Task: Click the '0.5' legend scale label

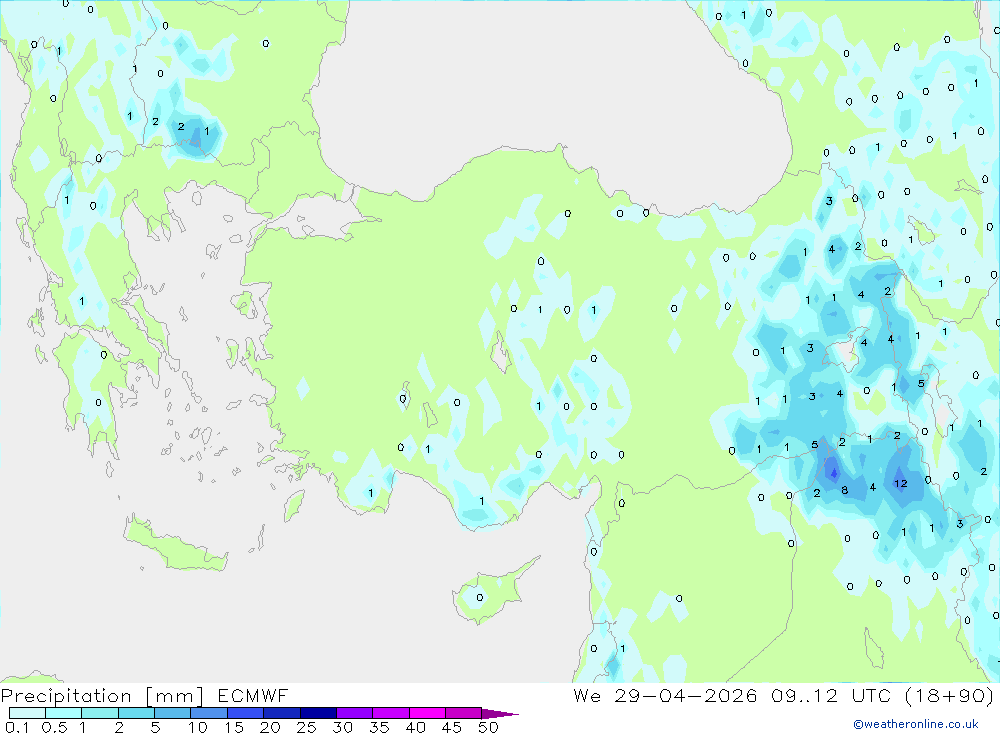Action: tap(54, 727)
